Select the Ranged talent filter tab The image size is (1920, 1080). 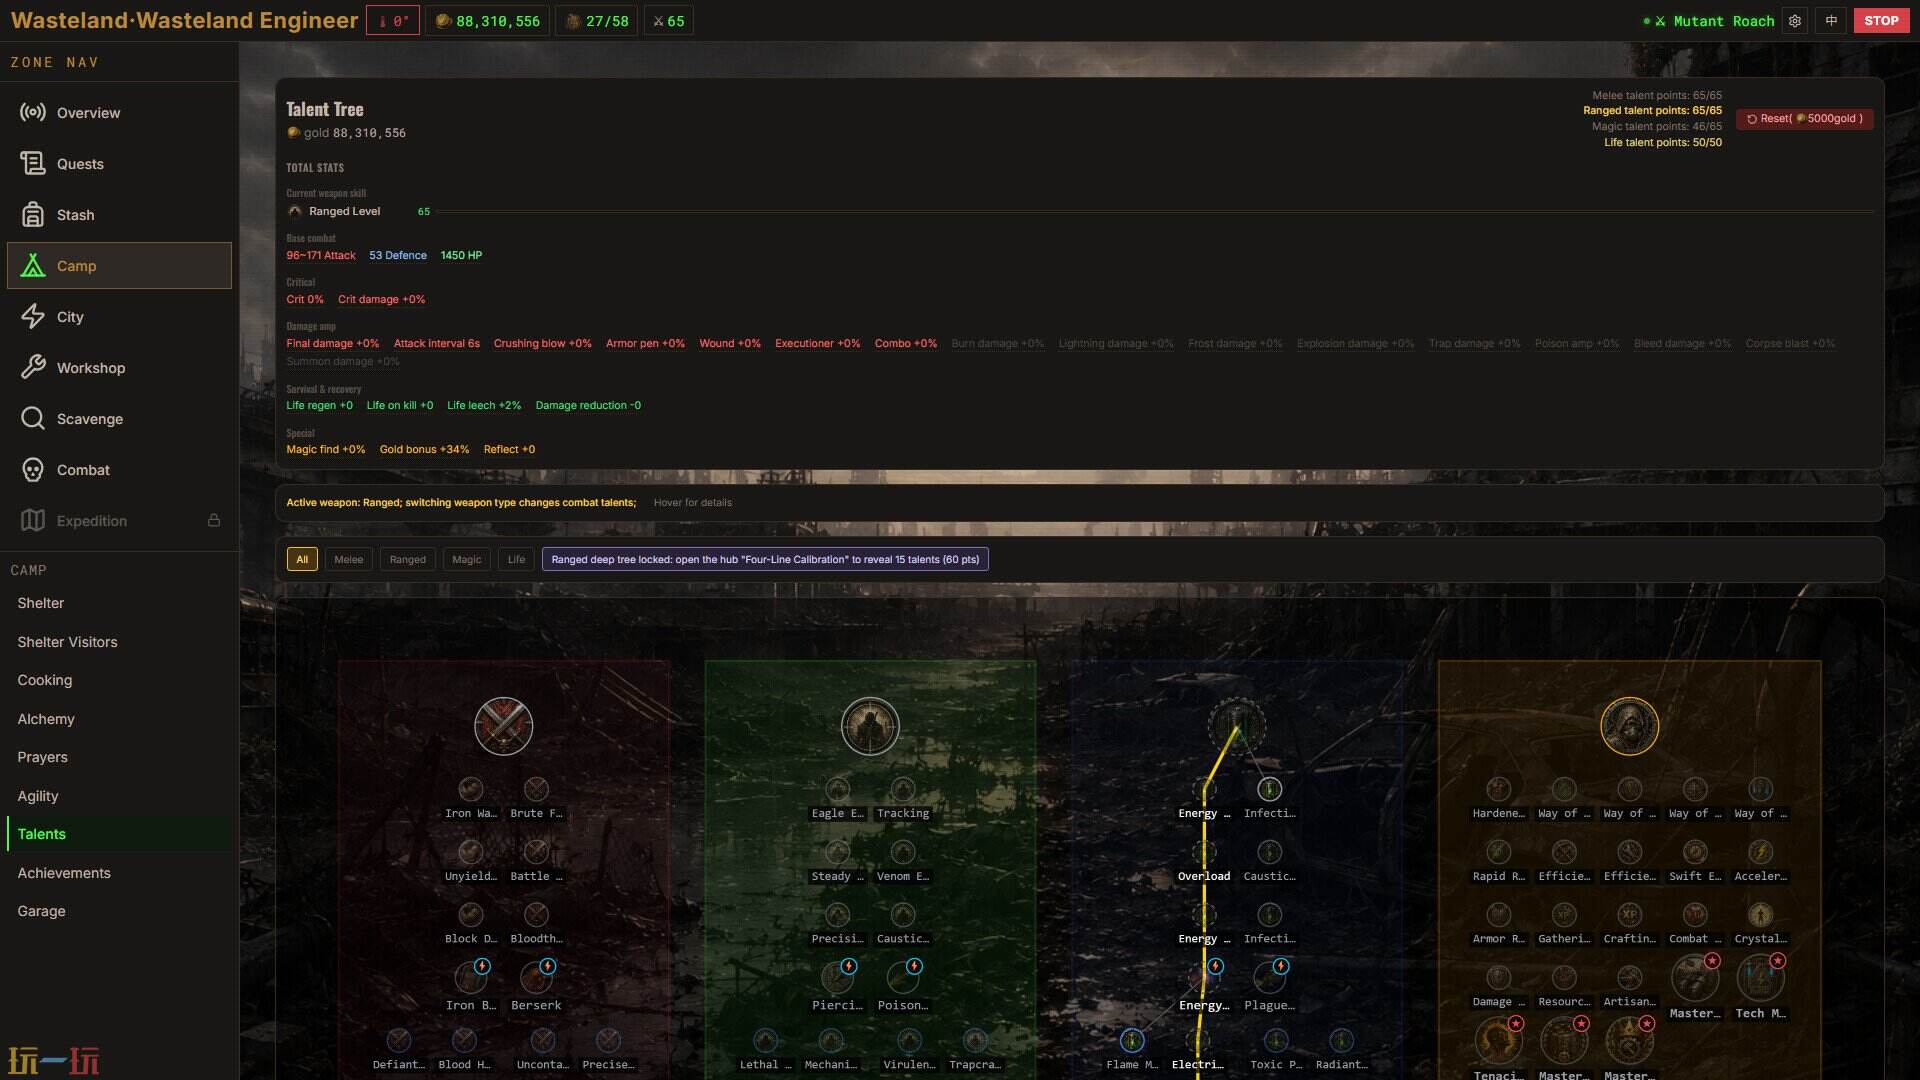pos(408,560)
